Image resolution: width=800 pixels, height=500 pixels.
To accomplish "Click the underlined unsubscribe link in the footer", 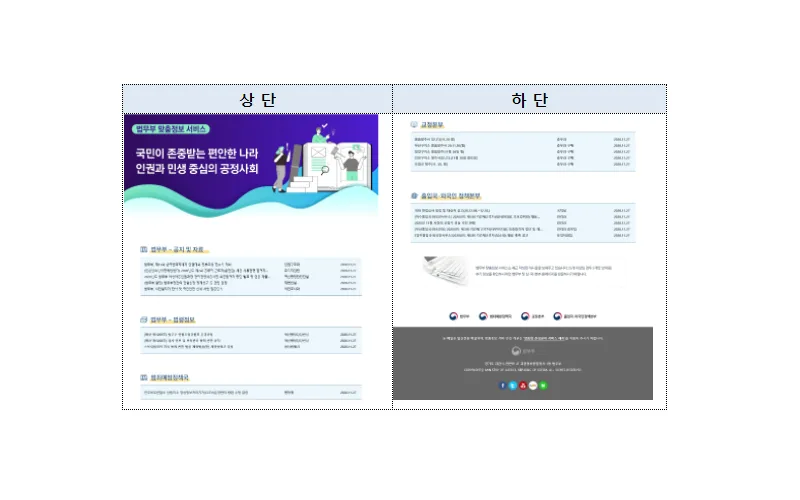I will (x=544, y=338).
